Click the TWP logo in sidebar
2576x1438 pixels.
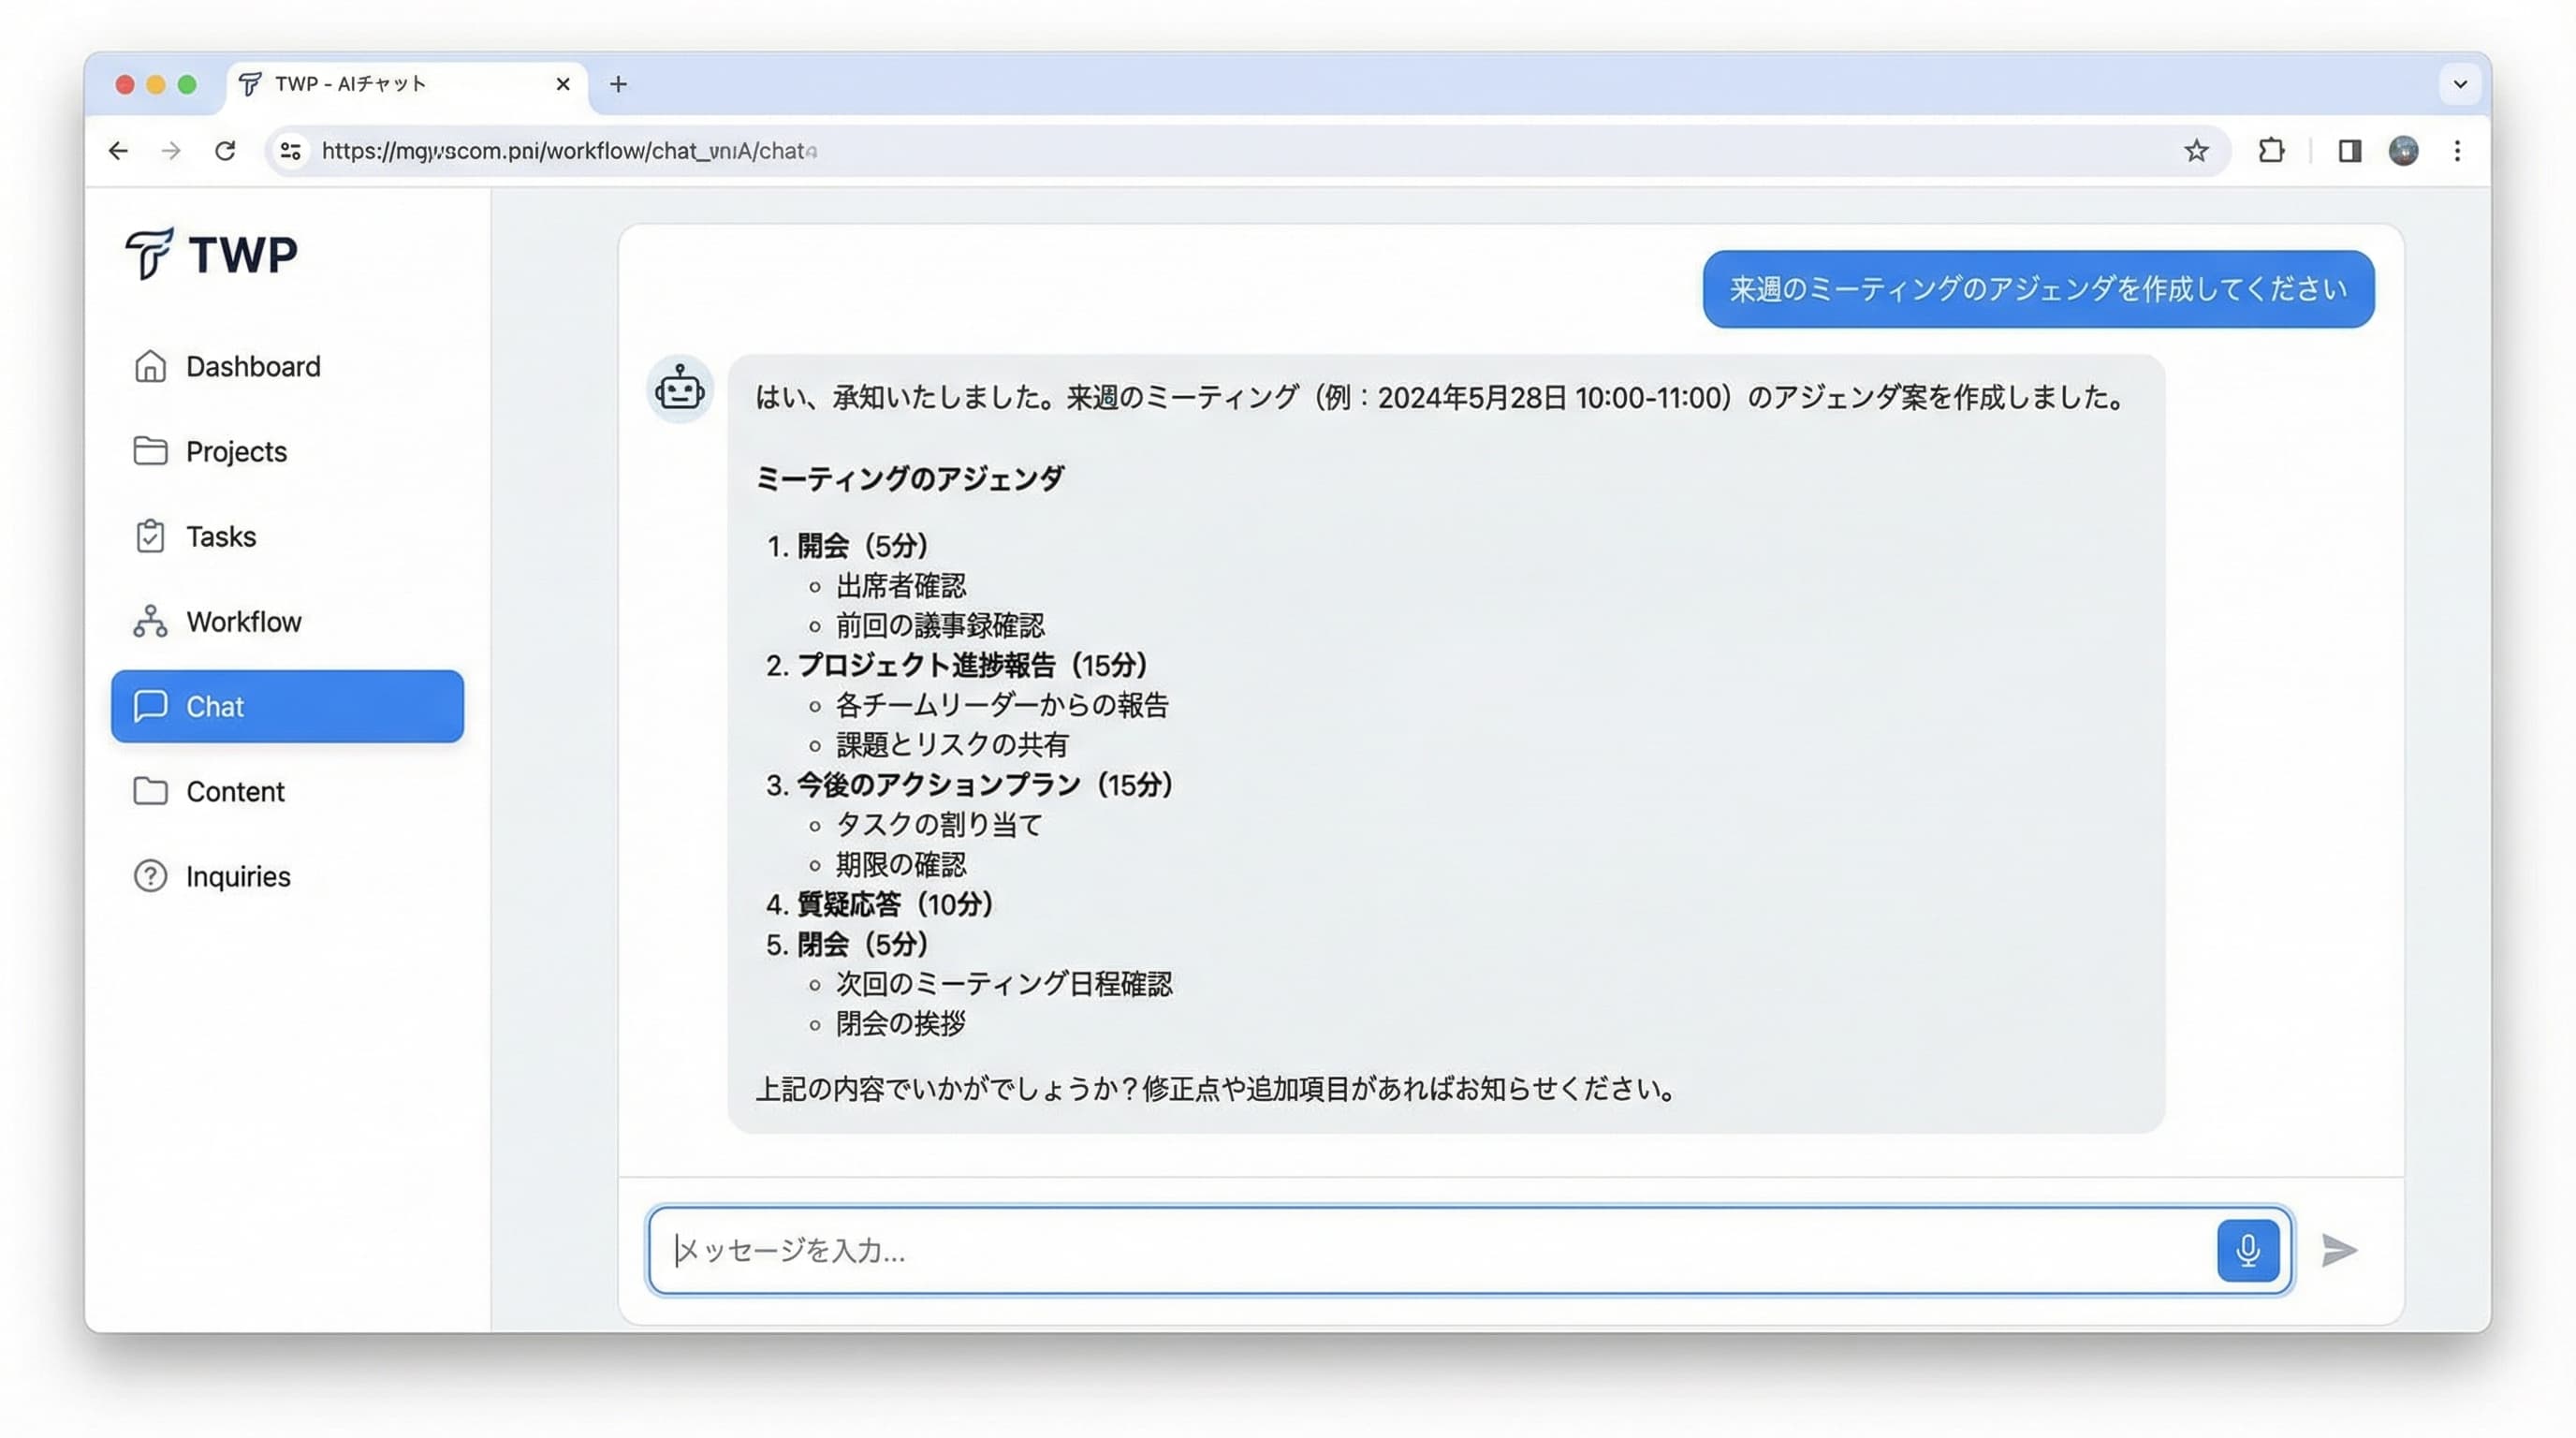pyautogui.click(x=211, y=254)
